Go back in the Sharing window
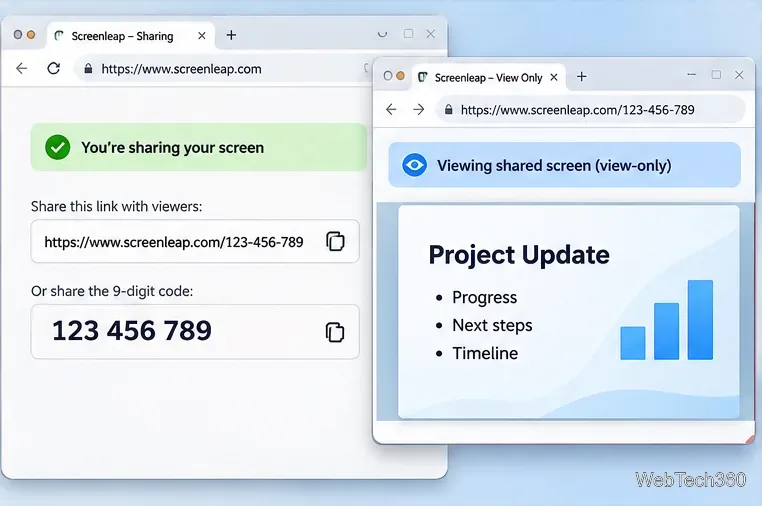Viewport: 762px width, 506px height. [x=22, y=69]
